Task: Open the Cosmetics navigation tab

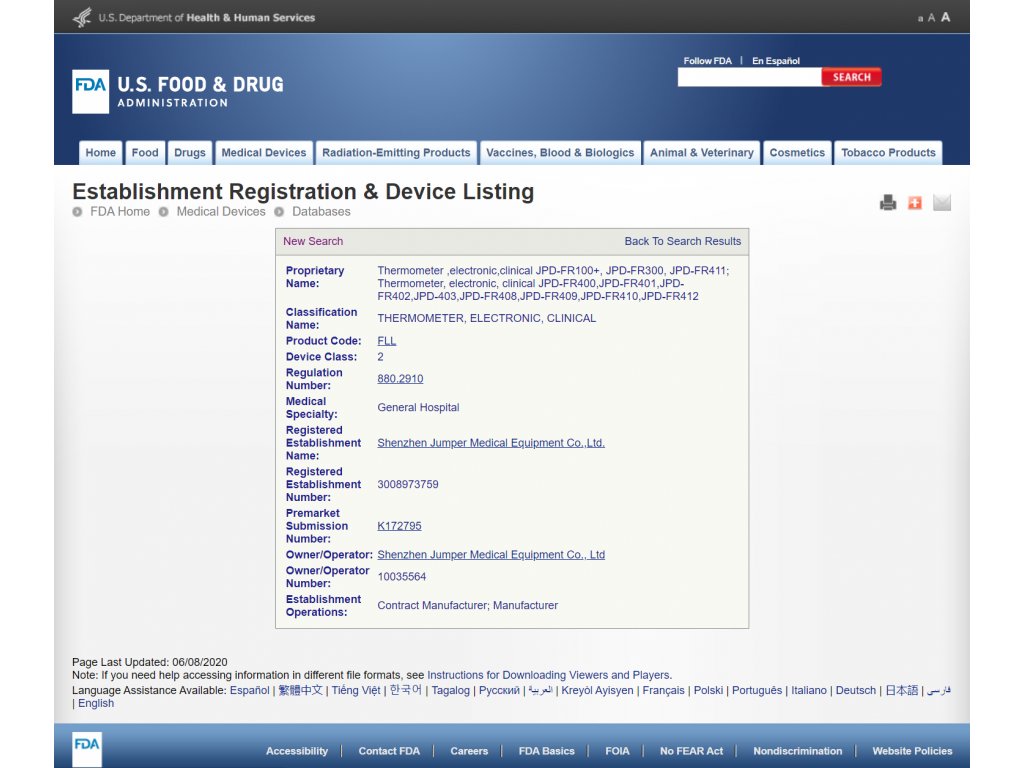Action: pyautogui.click(x=797, y=153)
